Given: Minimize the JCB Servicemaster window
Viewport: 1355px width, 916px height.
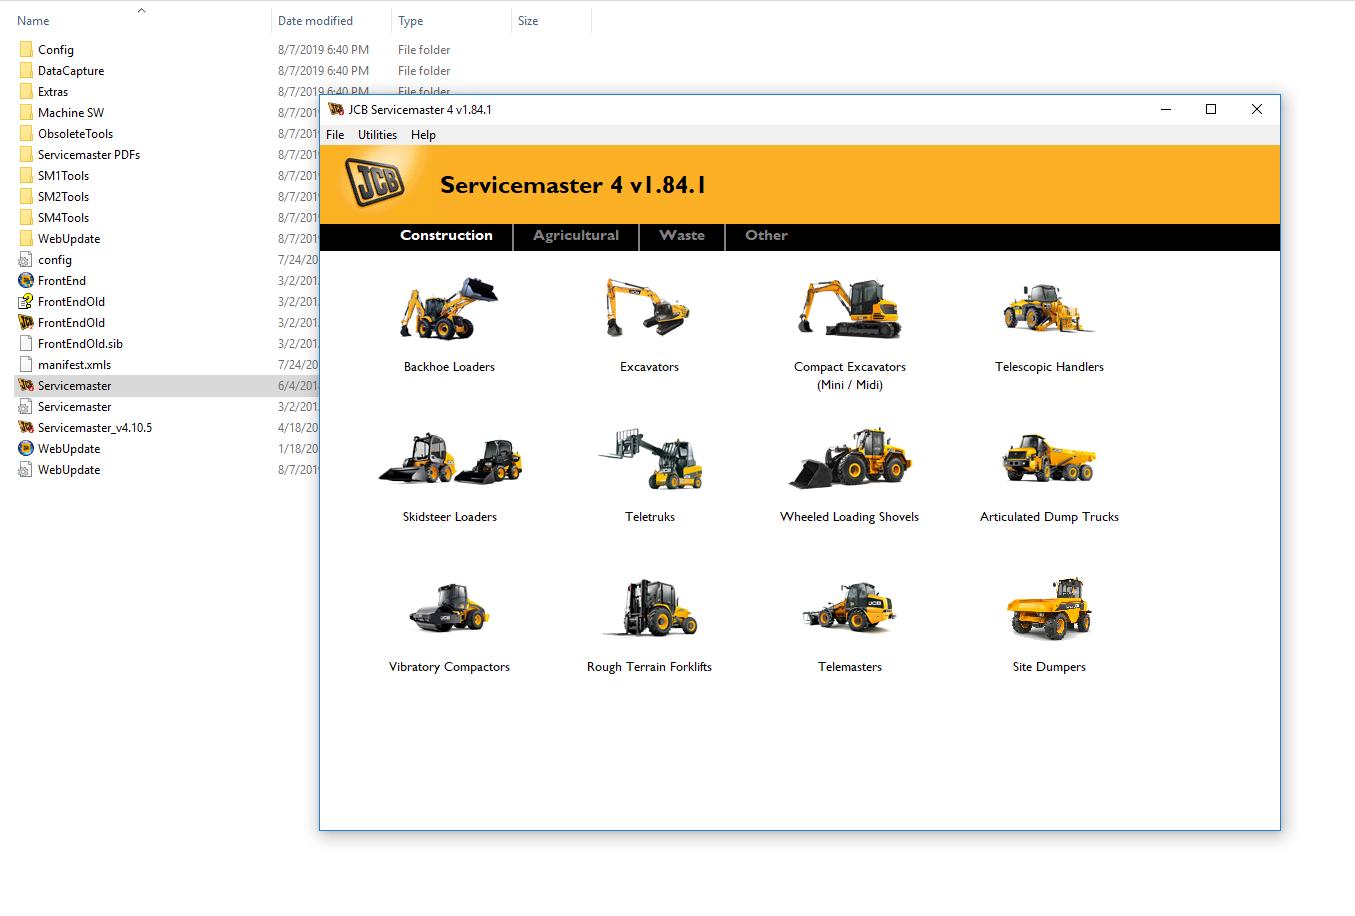Looking at the screenshot, I should click(x=1165, y=109).
